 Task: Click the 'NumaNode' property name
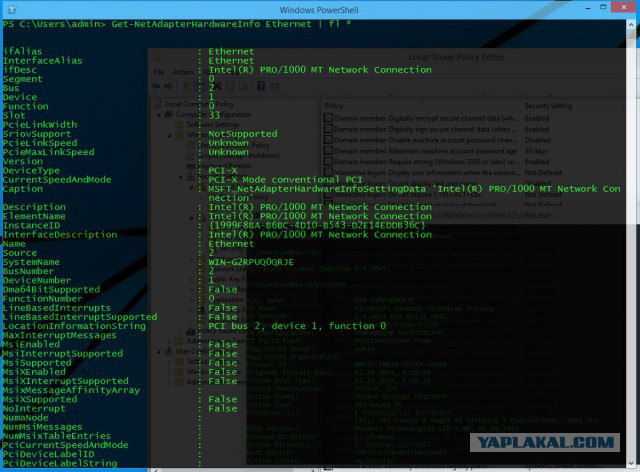[x=25, y=418]
